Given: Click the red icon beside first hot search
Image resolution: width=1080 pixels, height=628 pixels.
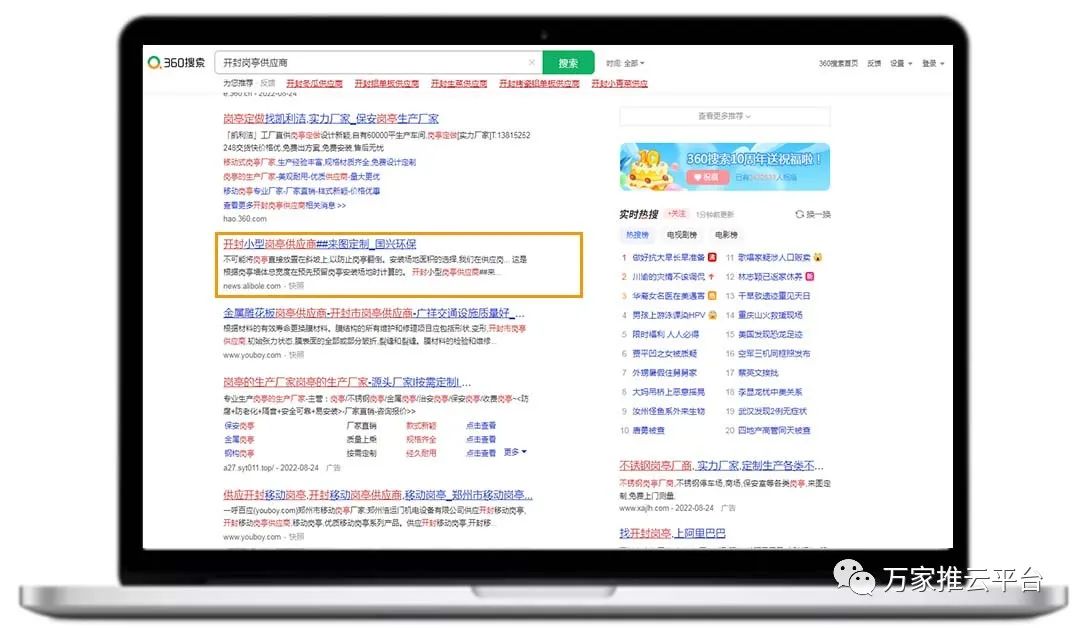Looking at the screenshot, I should [712, 257].
